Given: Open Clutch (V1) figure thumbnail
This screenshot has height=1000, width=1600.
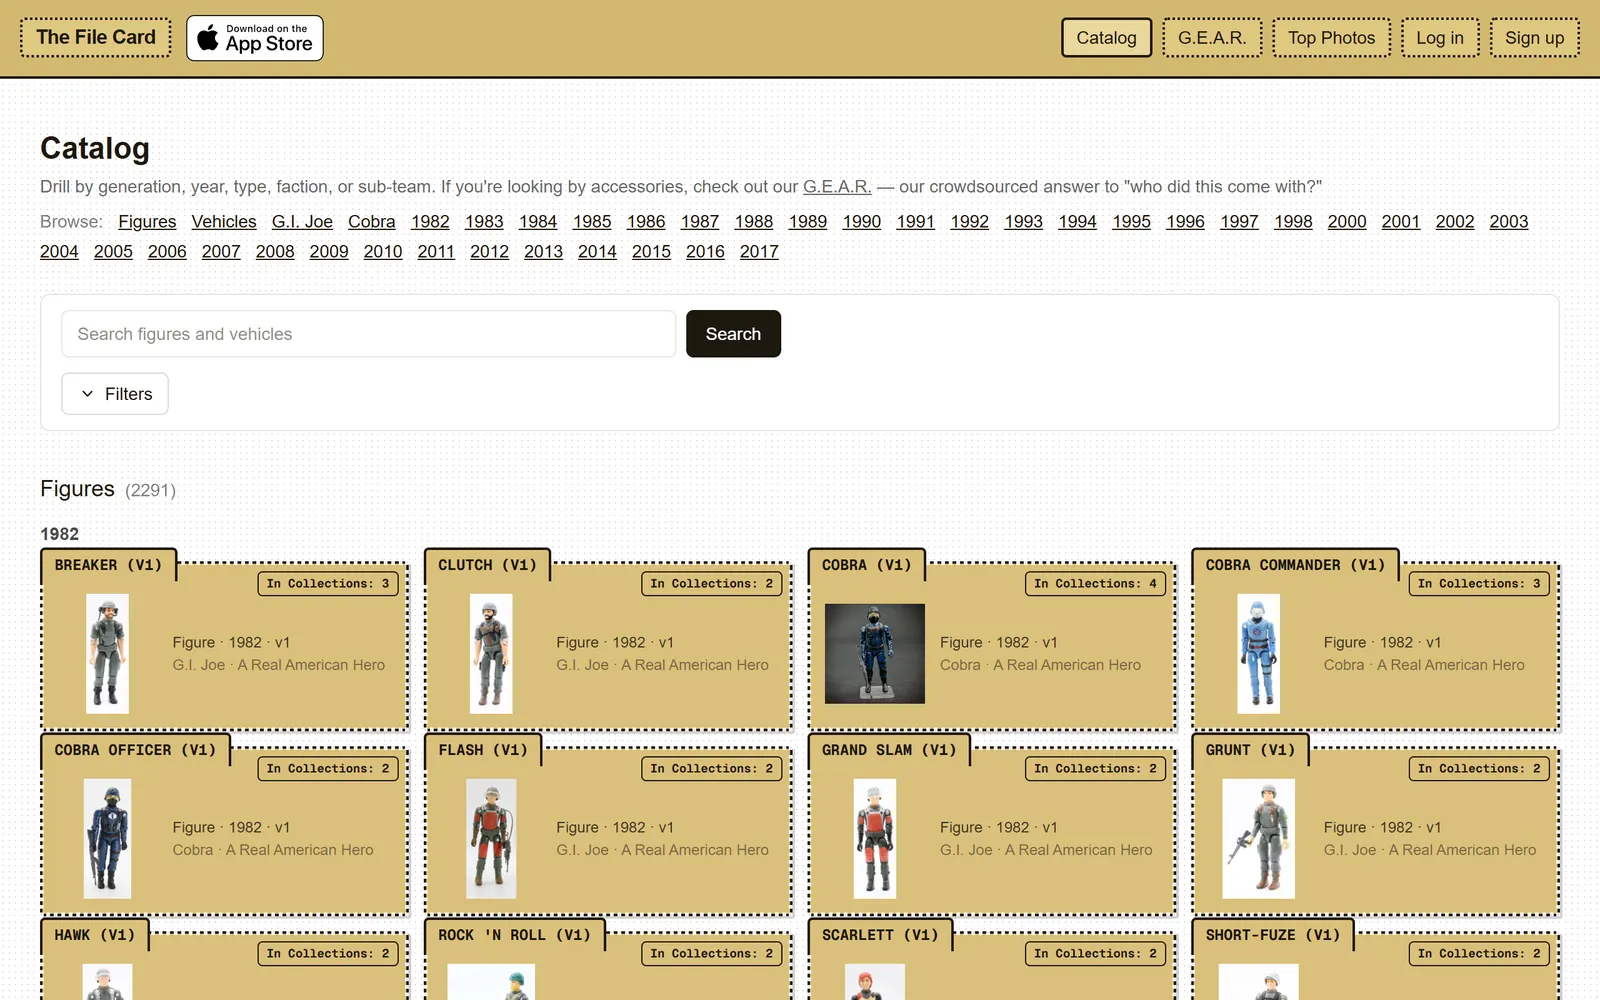Looking at the screenshot, I should tap(491, 653).
